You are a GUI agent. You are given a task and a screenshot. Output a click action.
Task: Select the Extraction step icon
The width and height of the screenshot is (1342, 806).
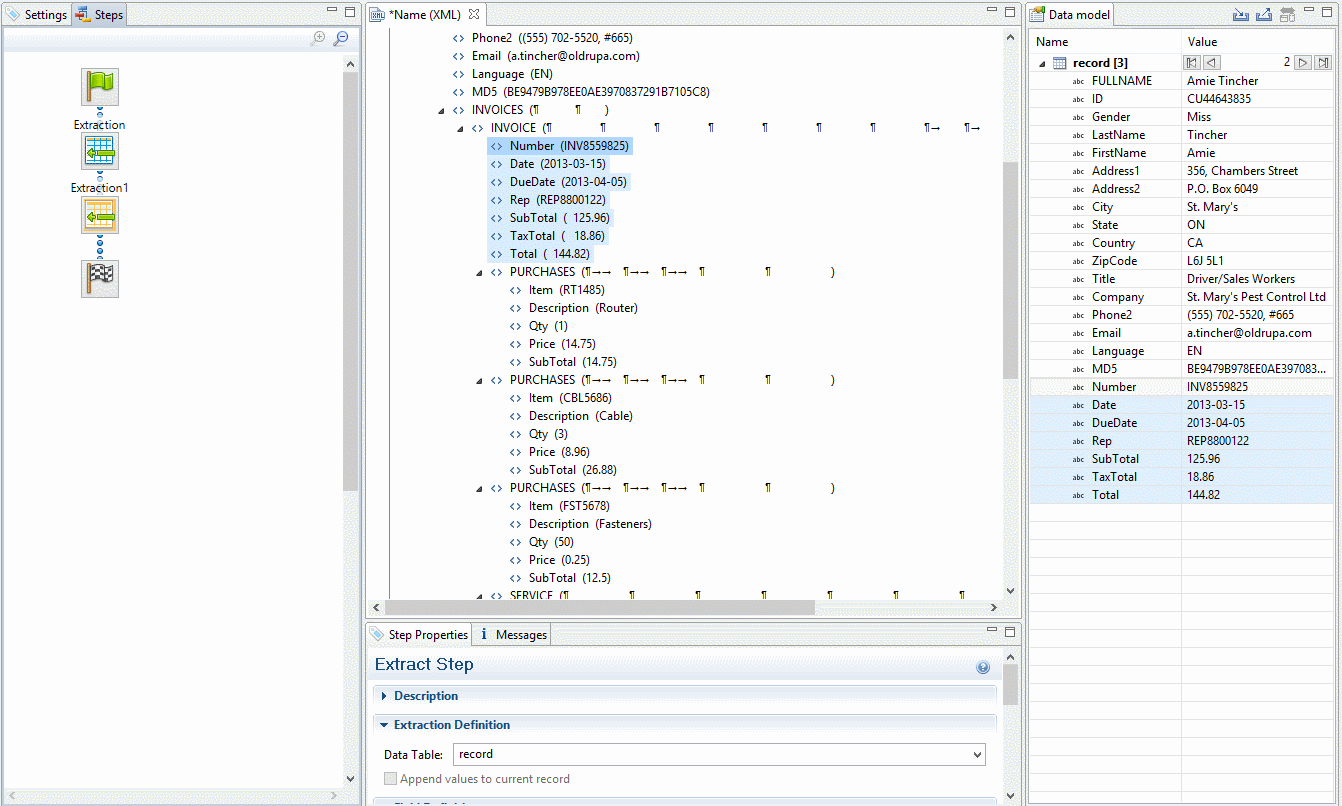tap(100, 151)
